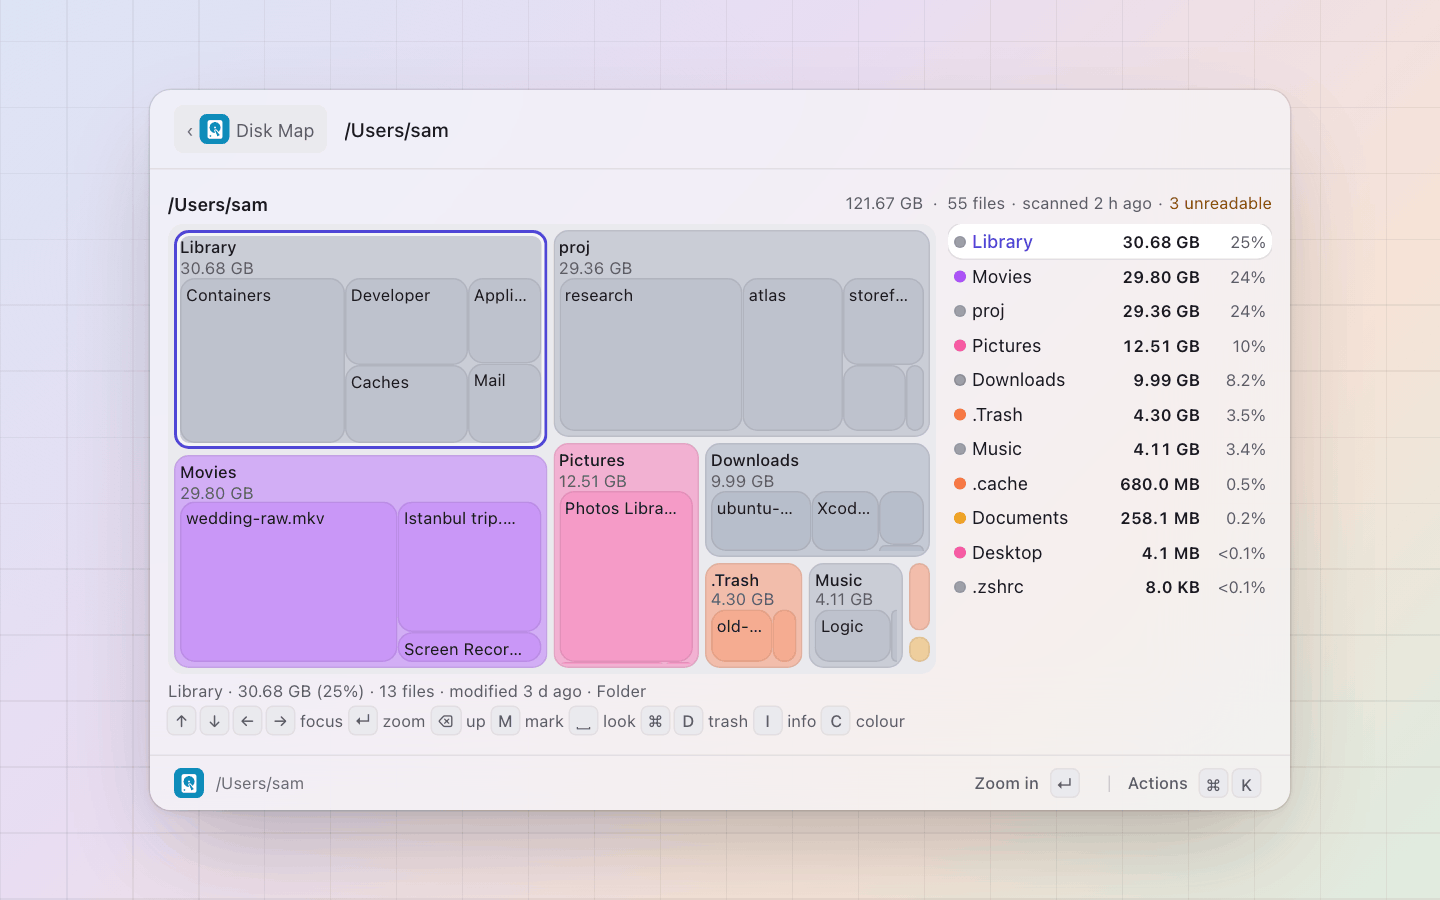Image resolution: width=1440 pixels, height=900 pixels.
Task: Click the atlas block in proj
Action: click(792, 355)
